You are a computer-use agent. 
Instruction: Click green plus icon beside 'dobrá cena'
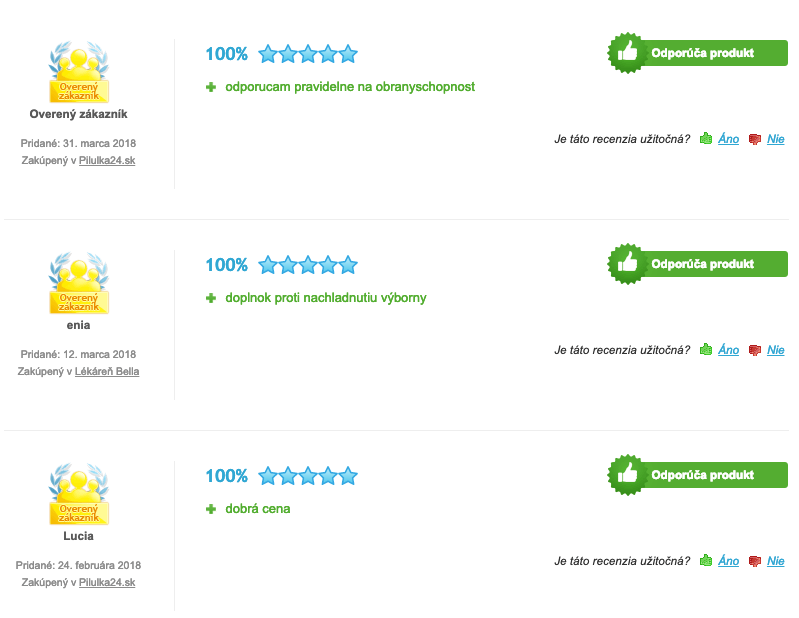(x=211, y=509)
